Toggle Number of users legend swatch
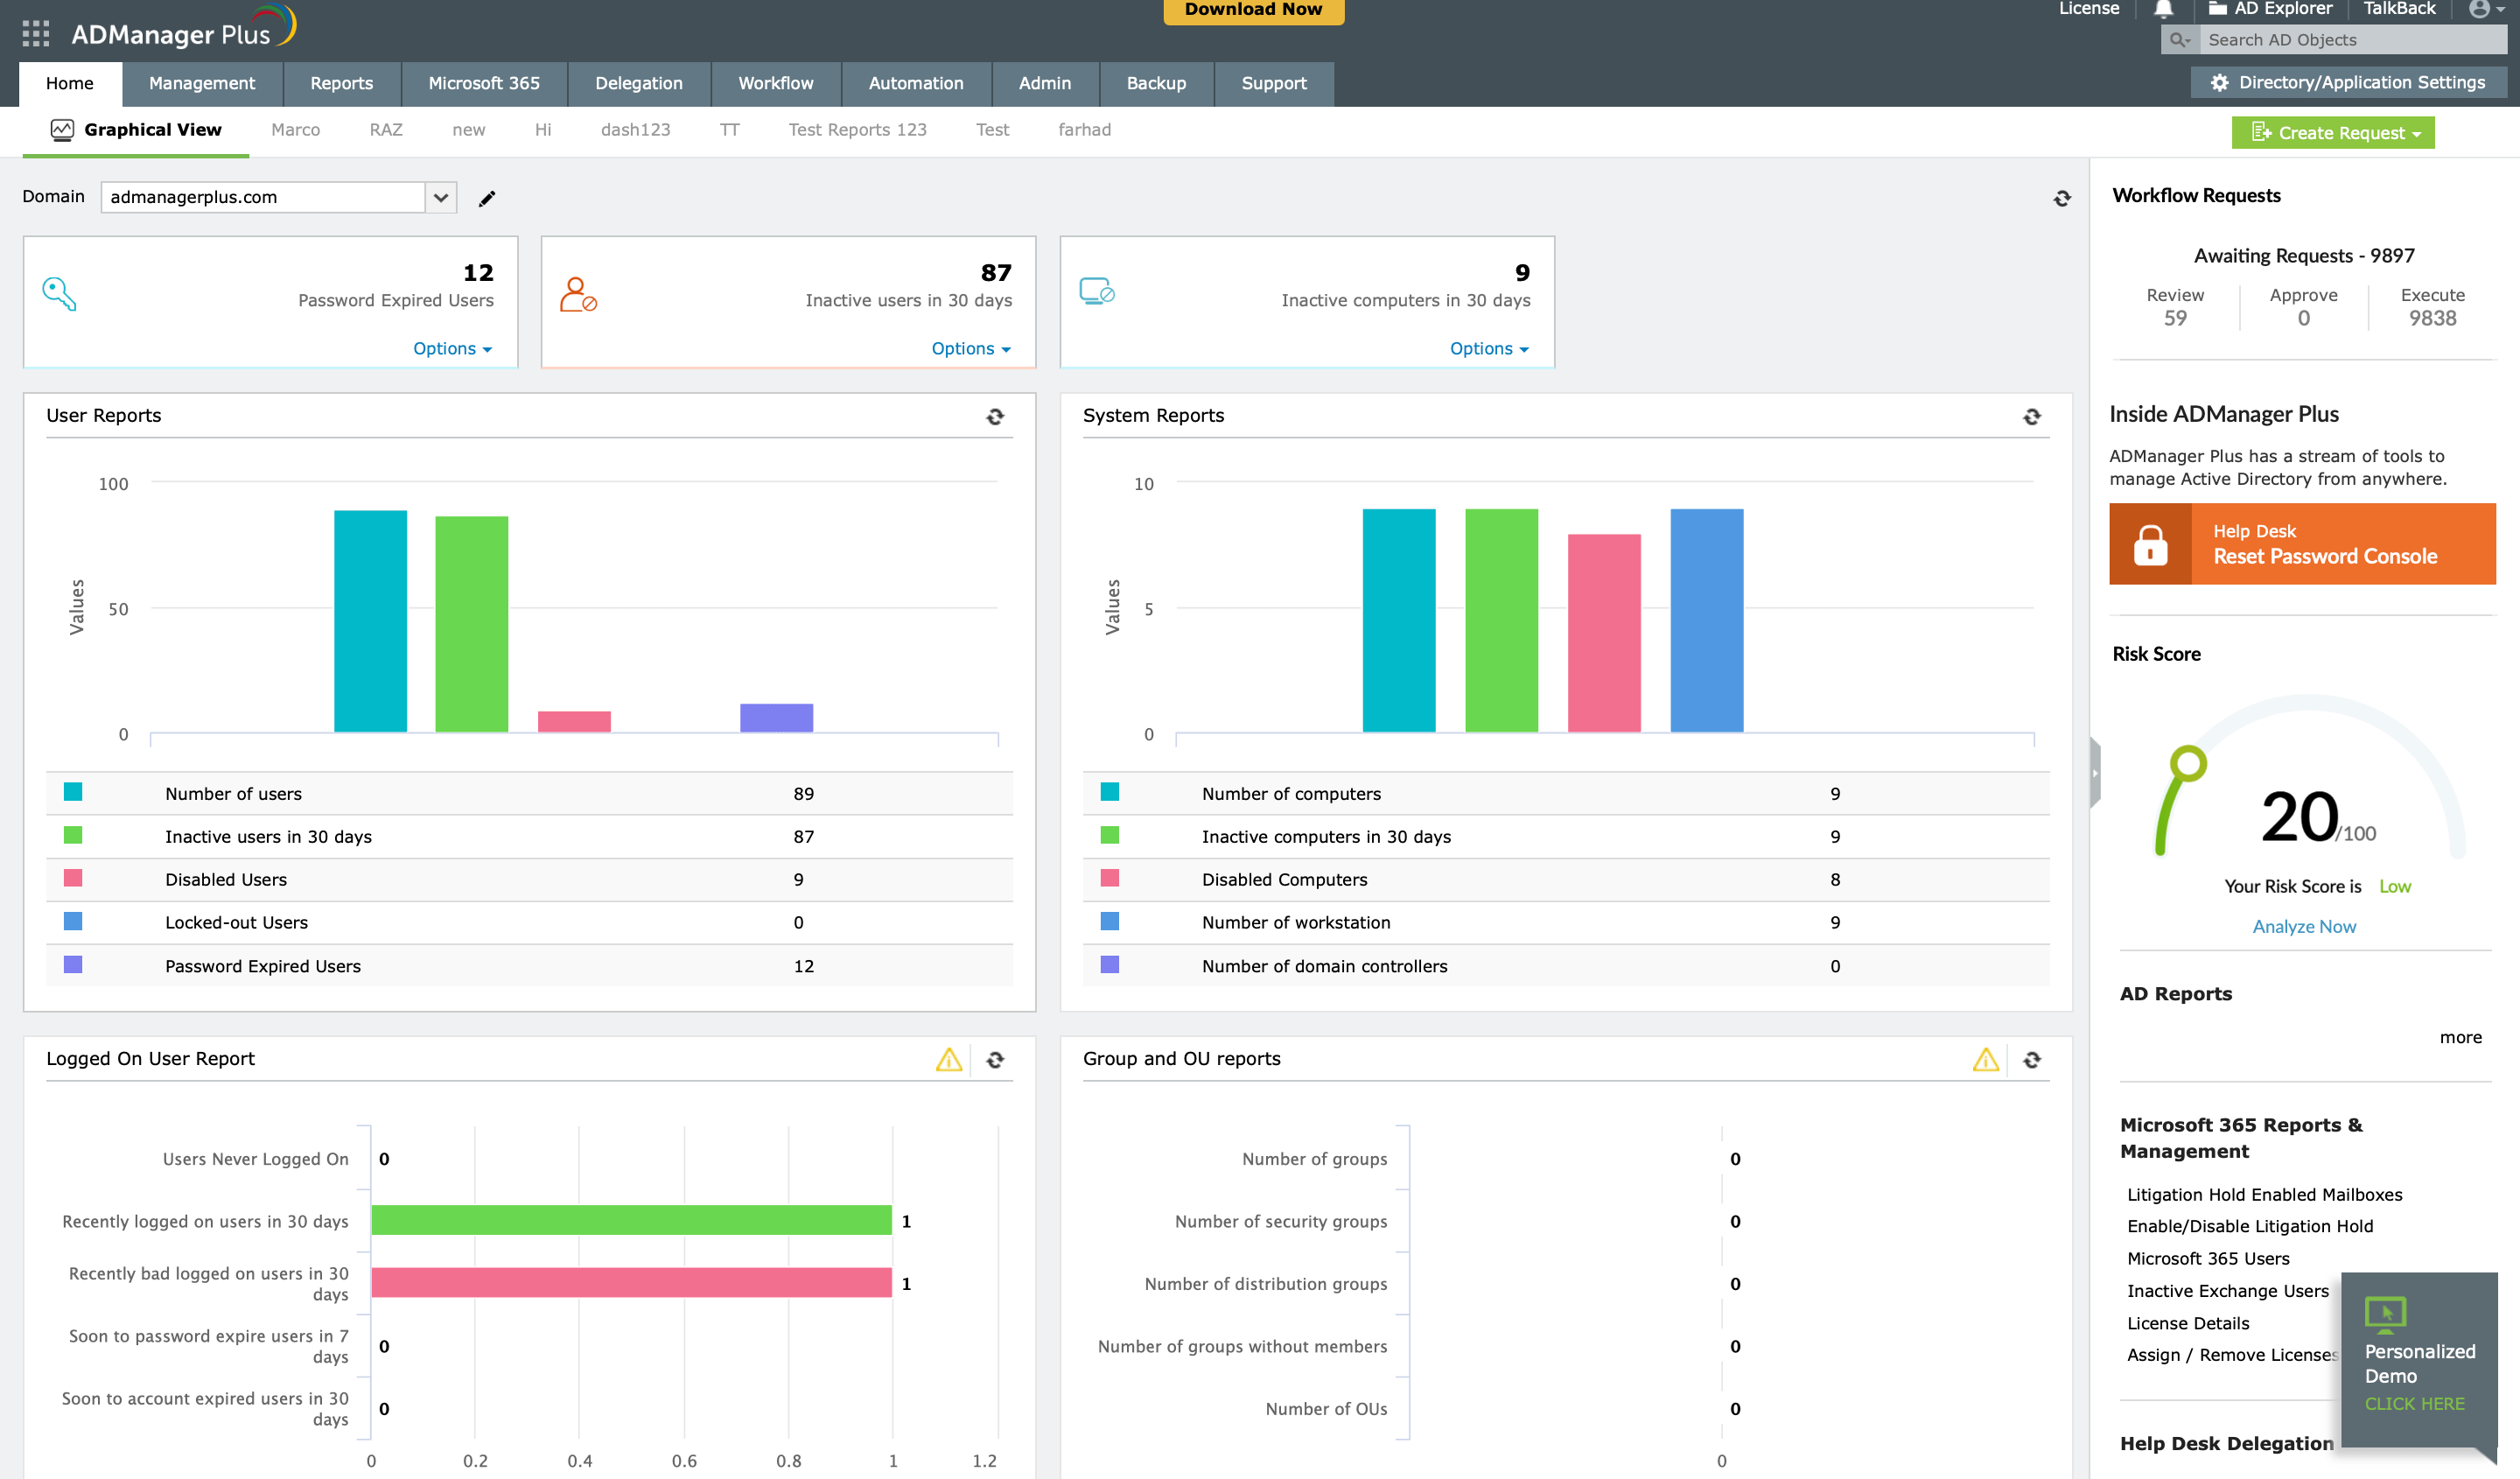This screenshot has height=1479, width=2520. coord(73,792)
